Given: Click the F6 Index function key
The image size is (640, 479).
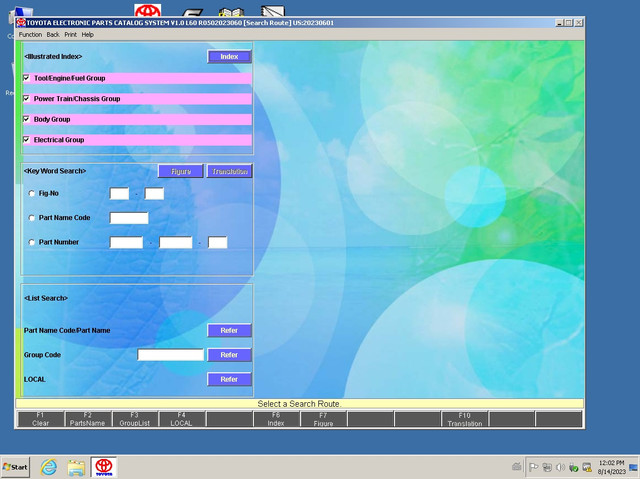Looking at the screenshot, I should [276, 419].
